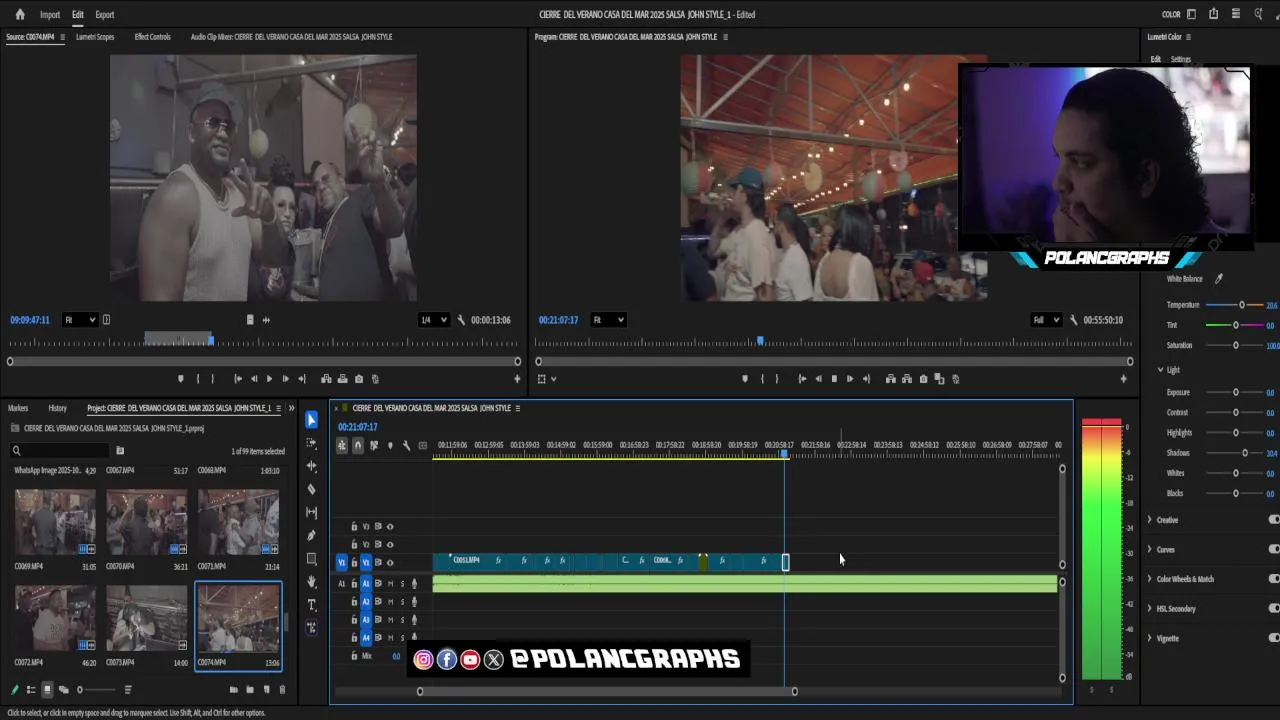Open the Import workspace tab

(50, 15)
